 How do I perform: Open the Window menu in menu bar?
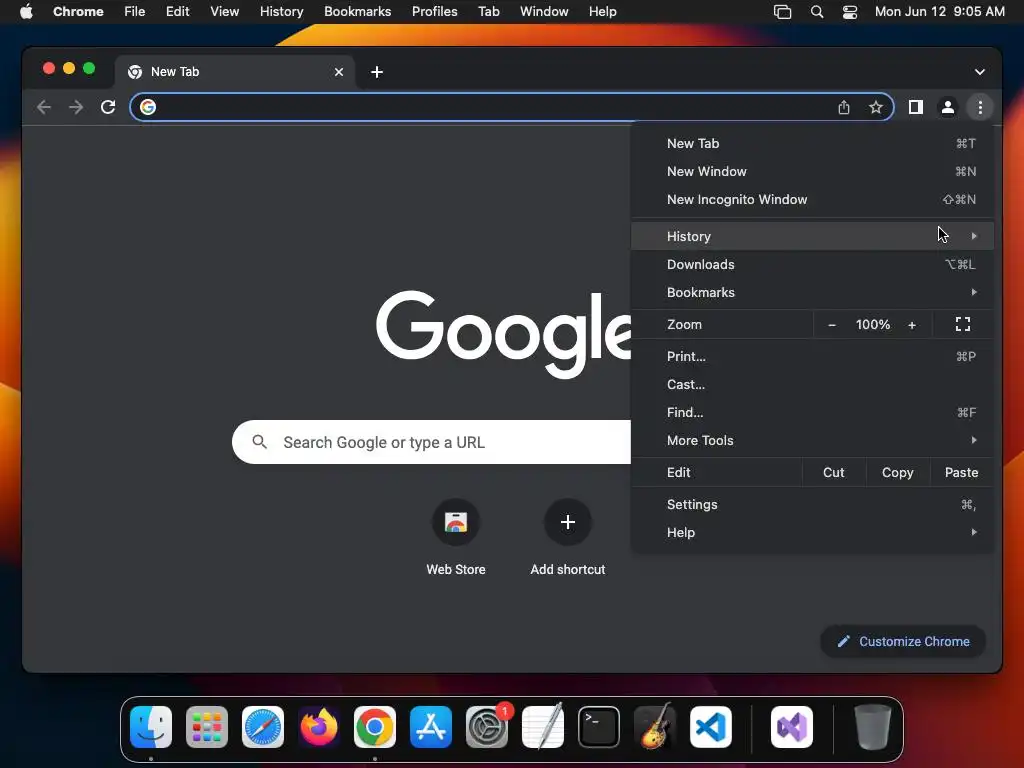point(544,12)
